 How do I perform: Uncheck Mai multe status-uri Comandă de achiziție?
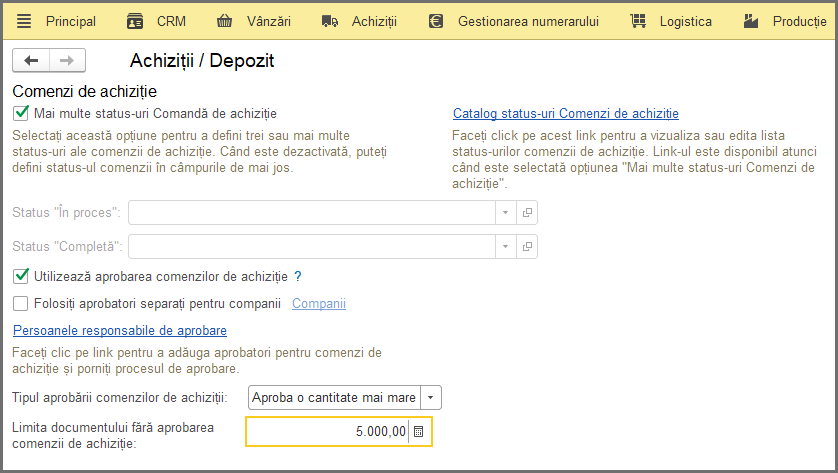click(21, 113)
